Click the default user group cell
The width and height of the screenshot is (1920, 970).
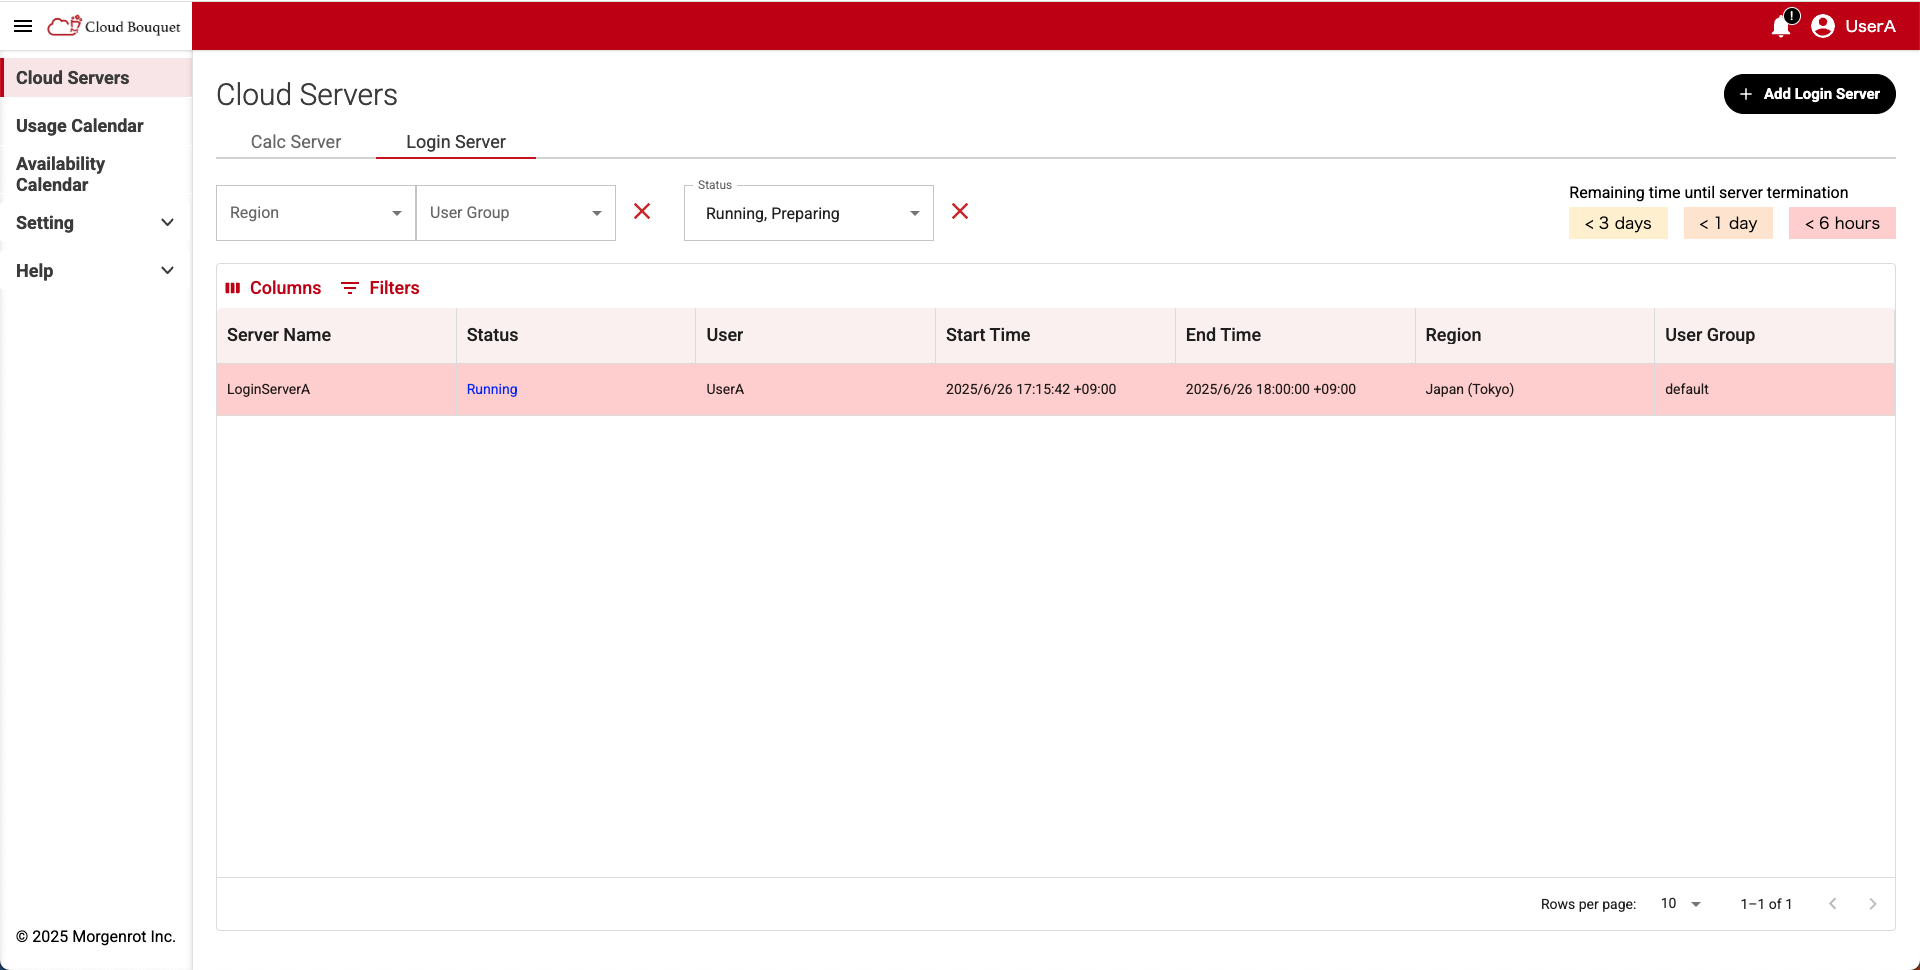[x=1774, y=389]
